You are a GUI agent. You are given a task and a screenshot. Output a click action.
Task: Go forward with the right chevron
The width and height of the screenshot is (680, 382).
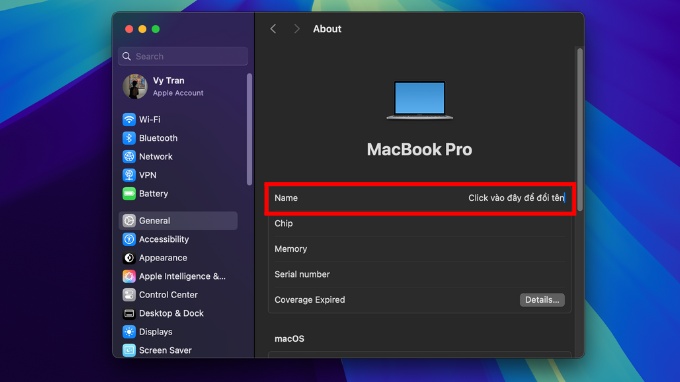pyautogui.click(x=297, y=29)
